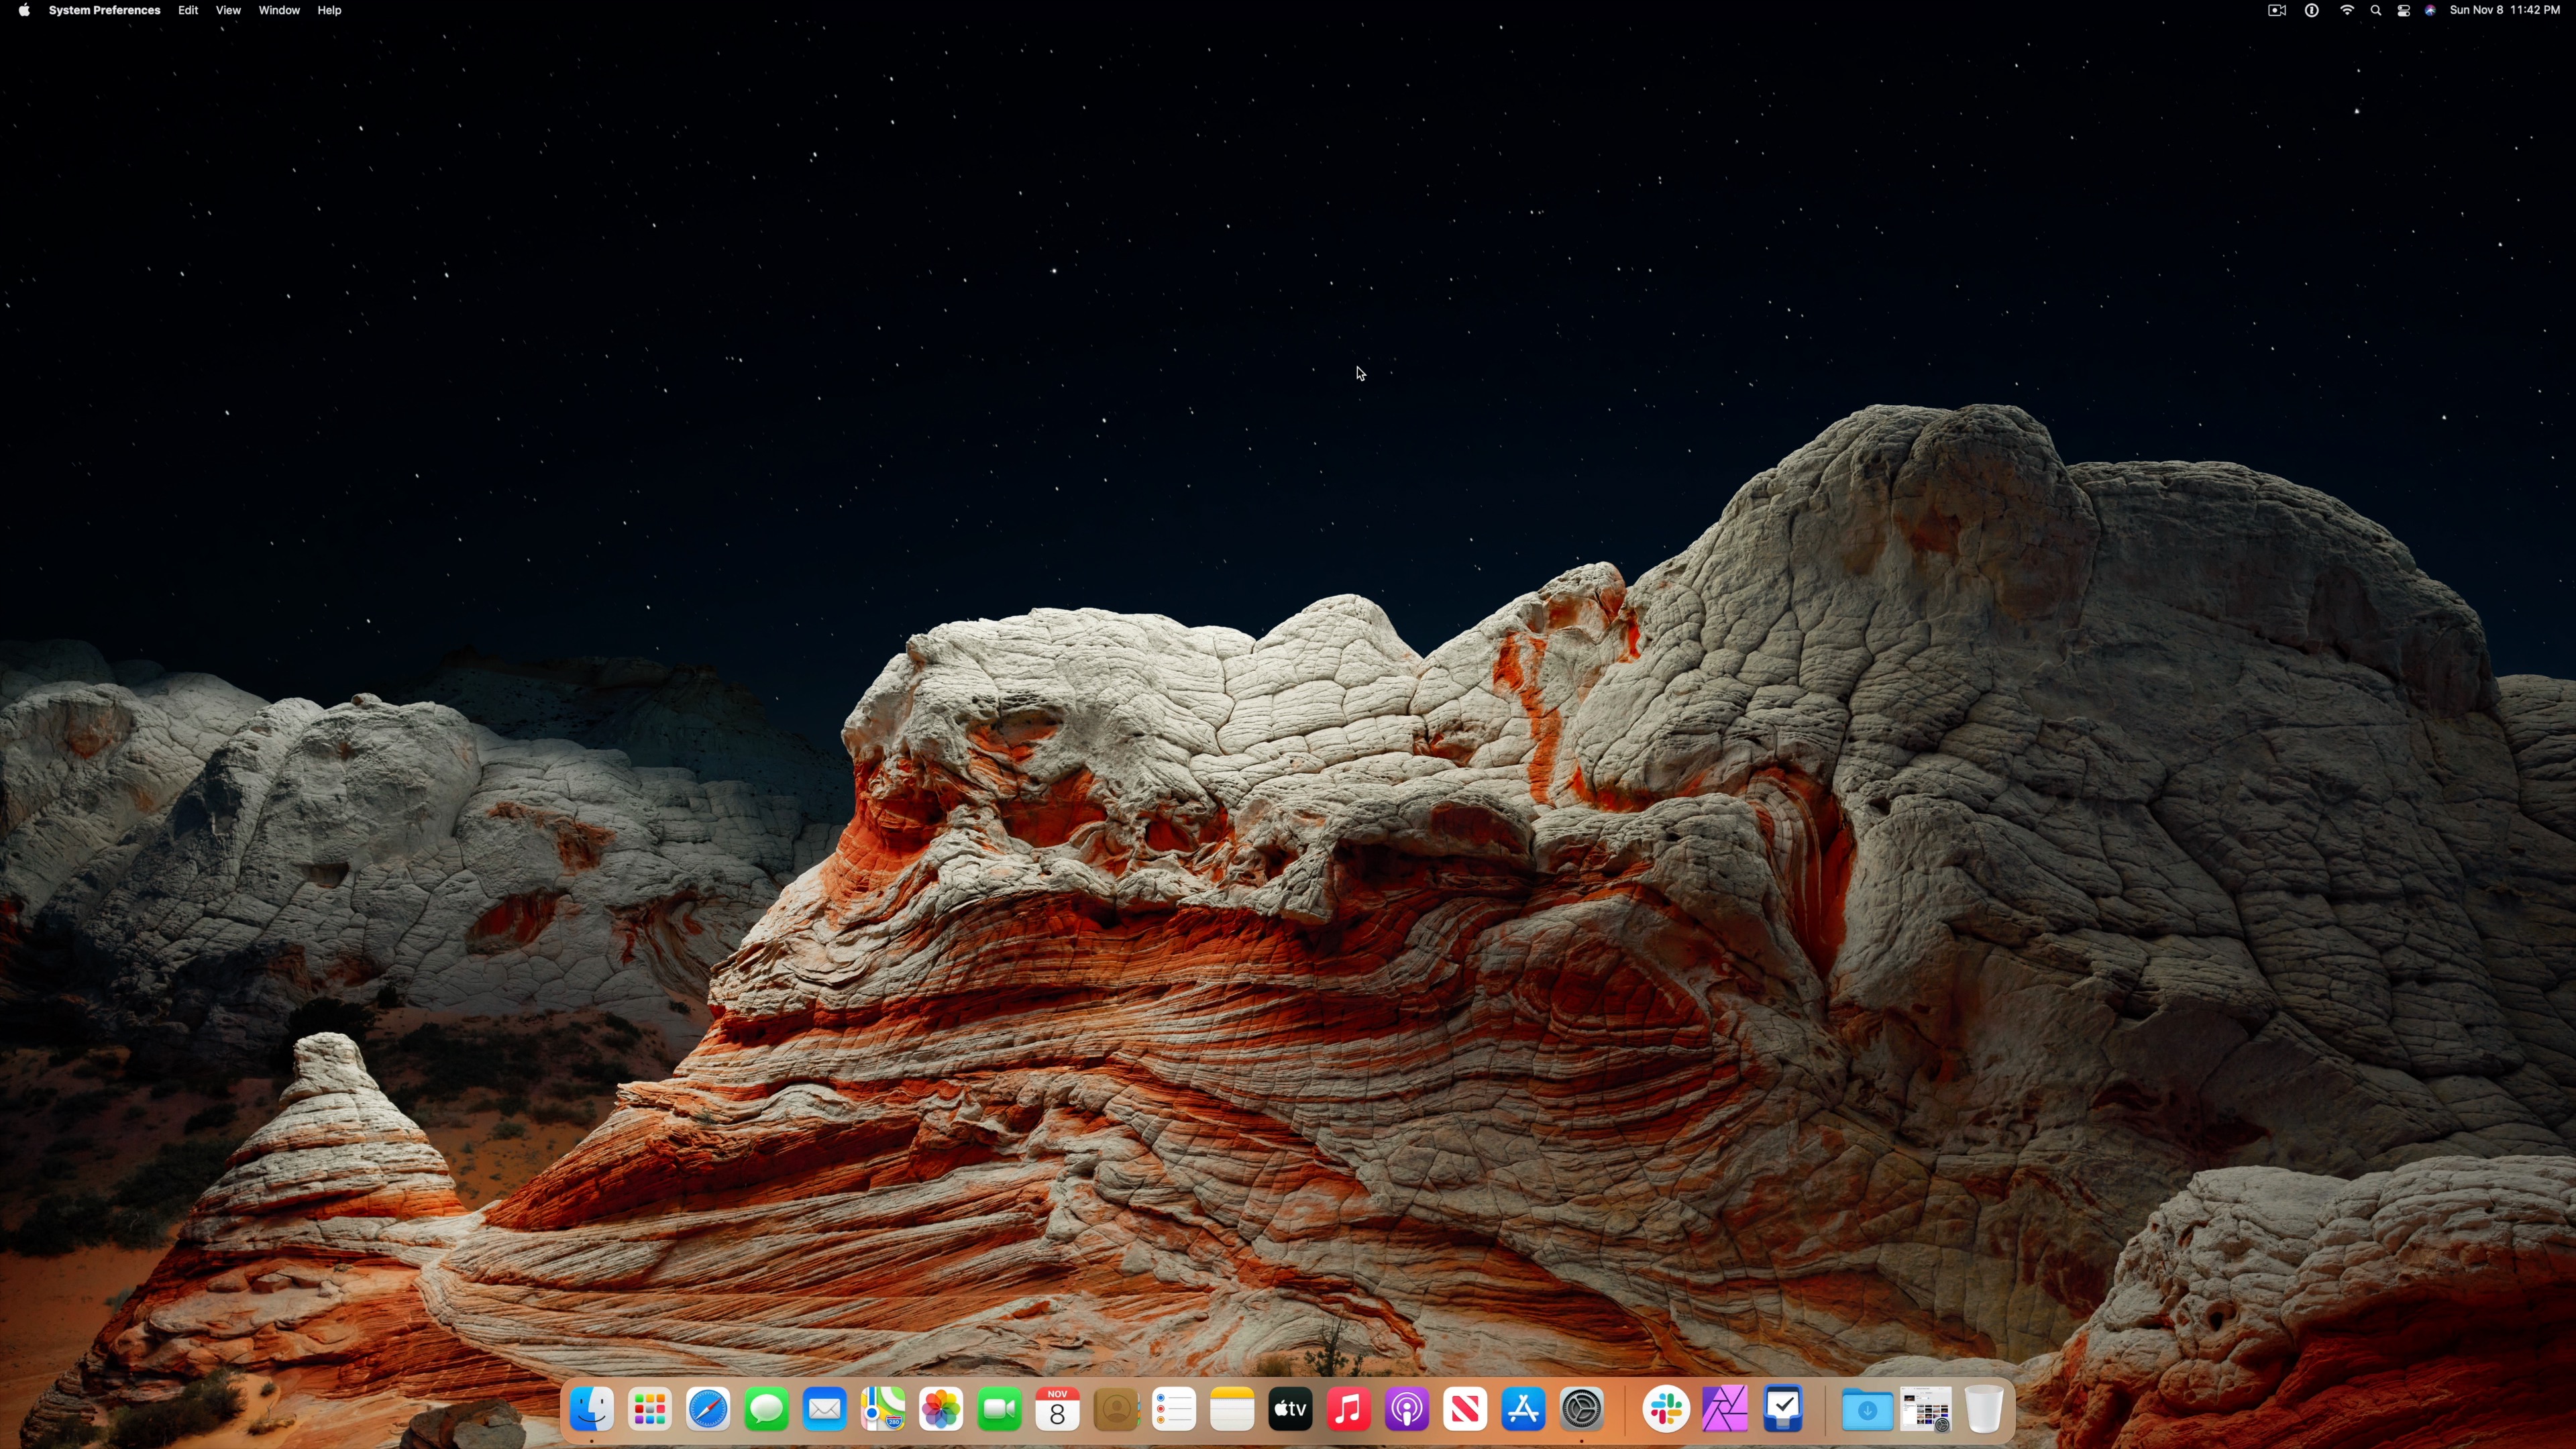The image size is (2576, 1449).
Task: Open the Podcasts app icon
Action: pyautogui.click(x=1406, y=1410)
